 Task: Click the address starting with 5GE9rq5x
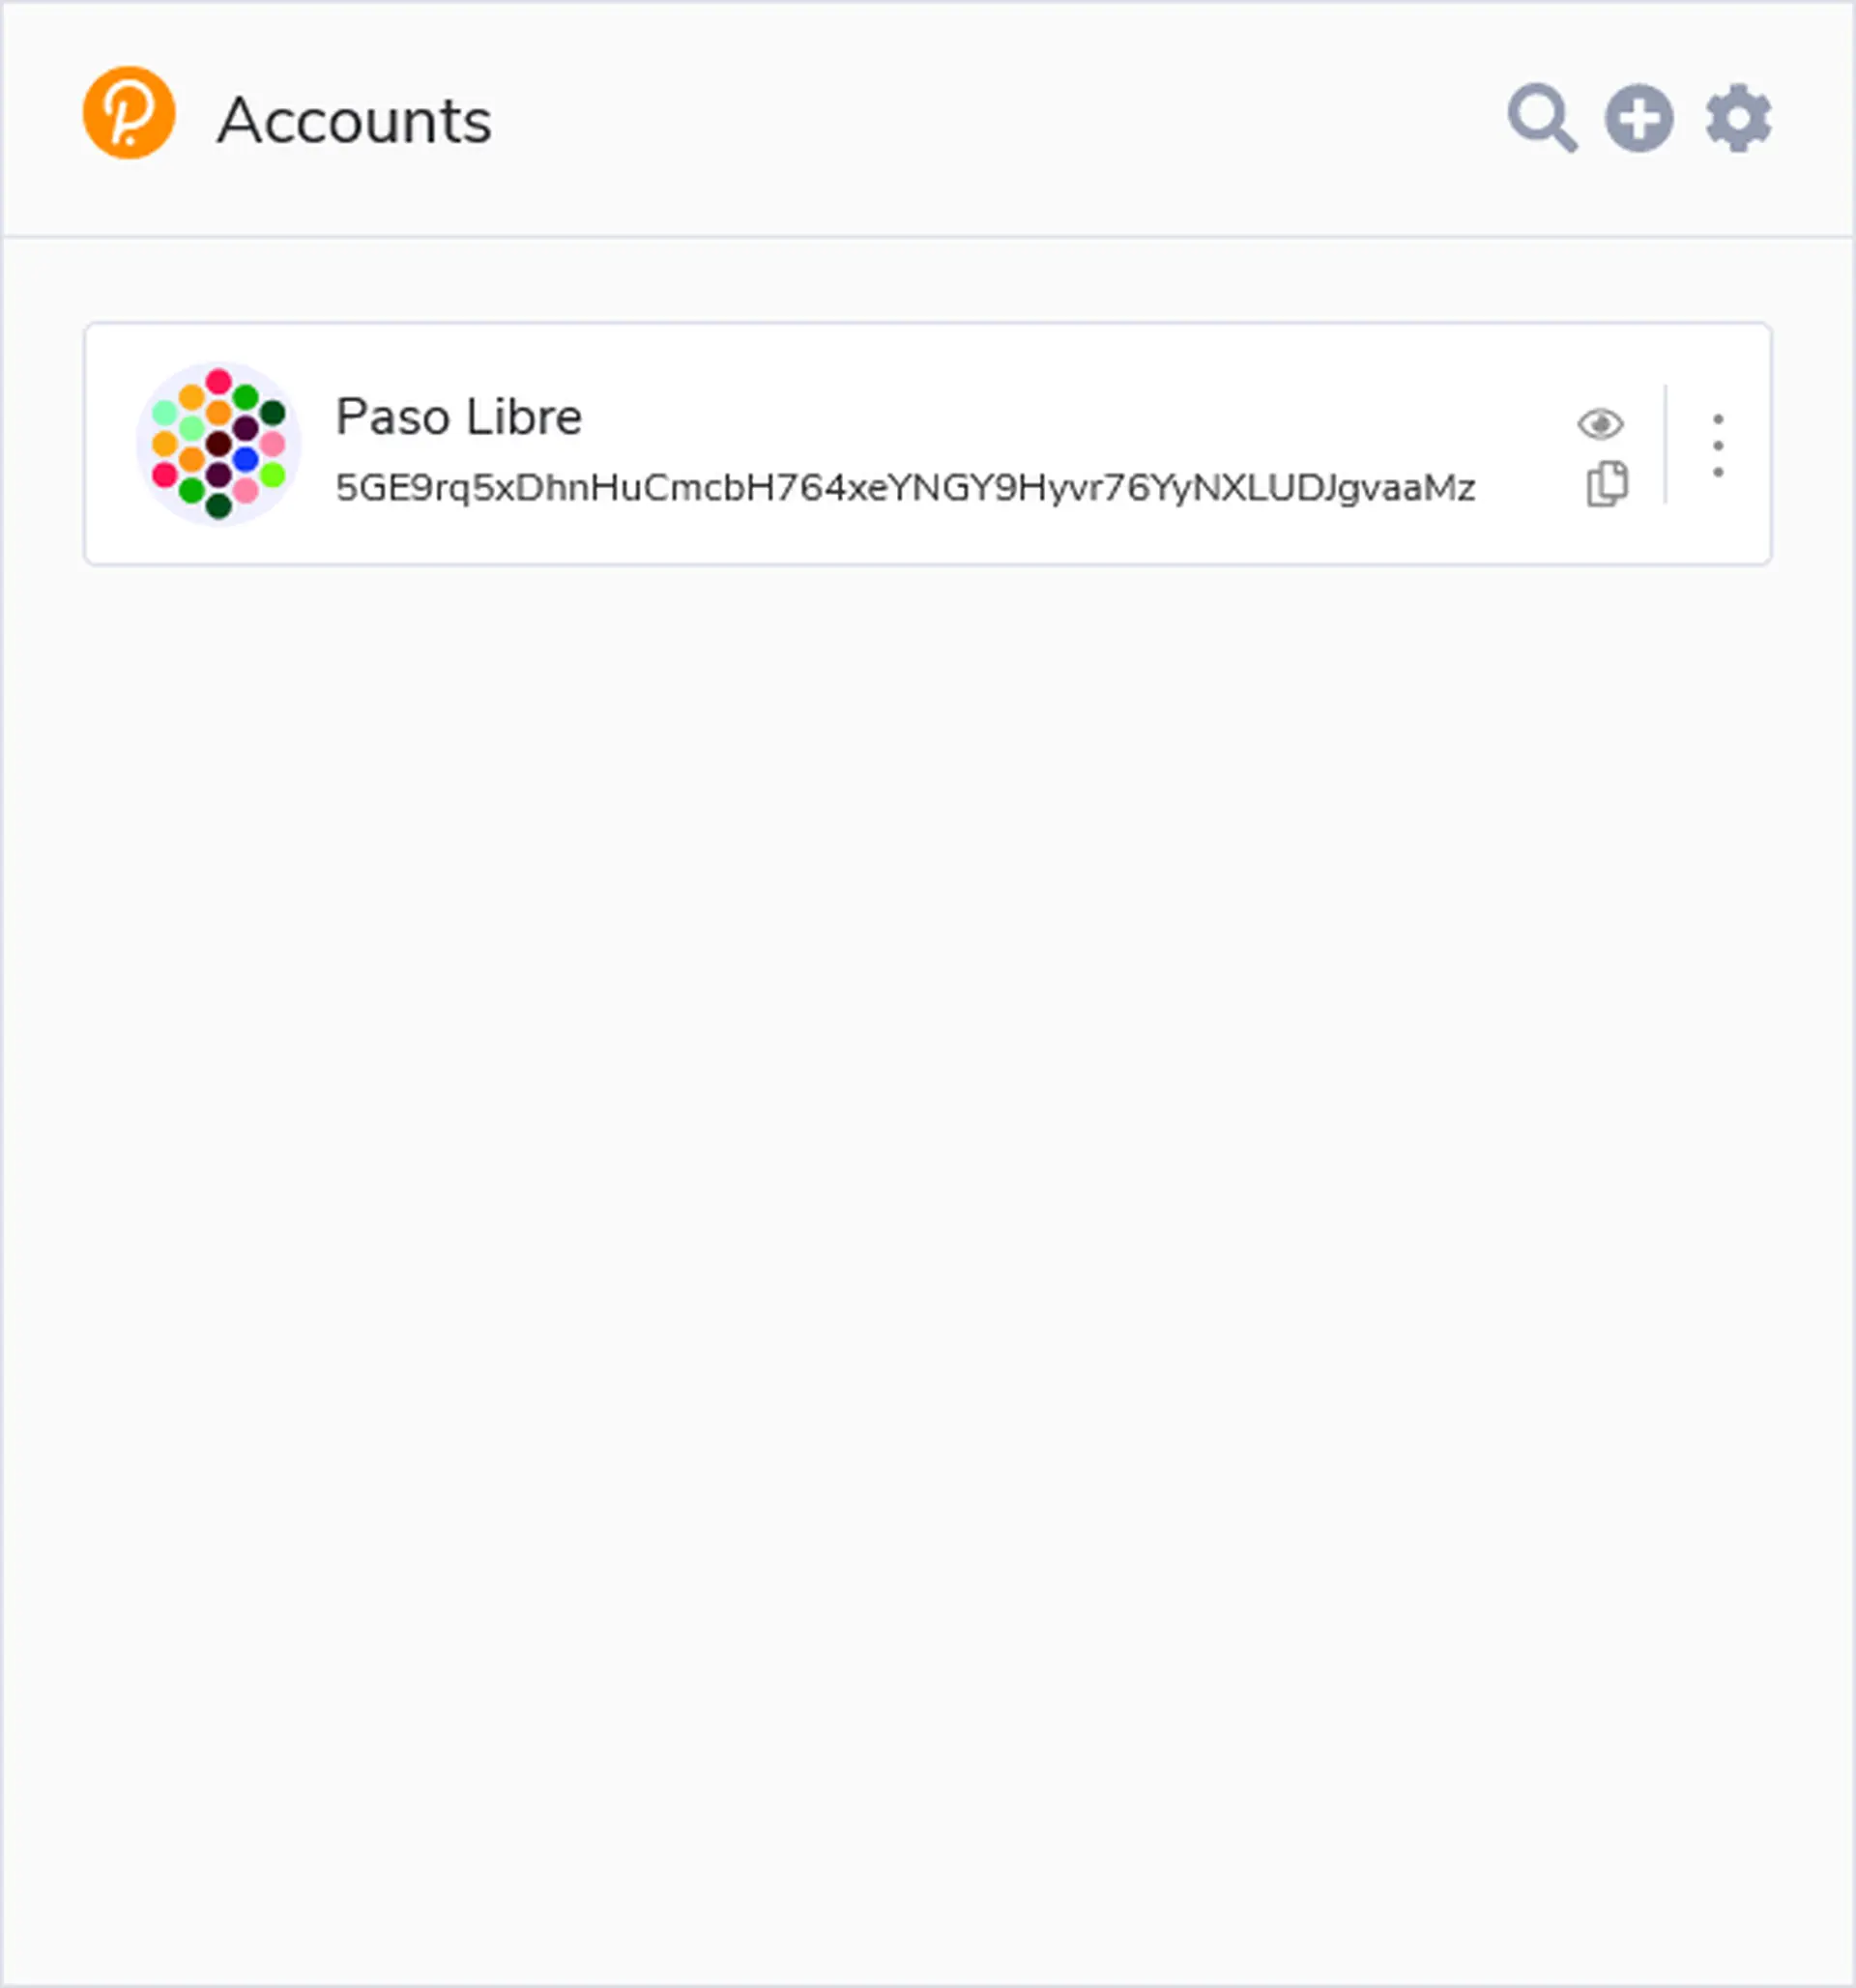(904, 488)
